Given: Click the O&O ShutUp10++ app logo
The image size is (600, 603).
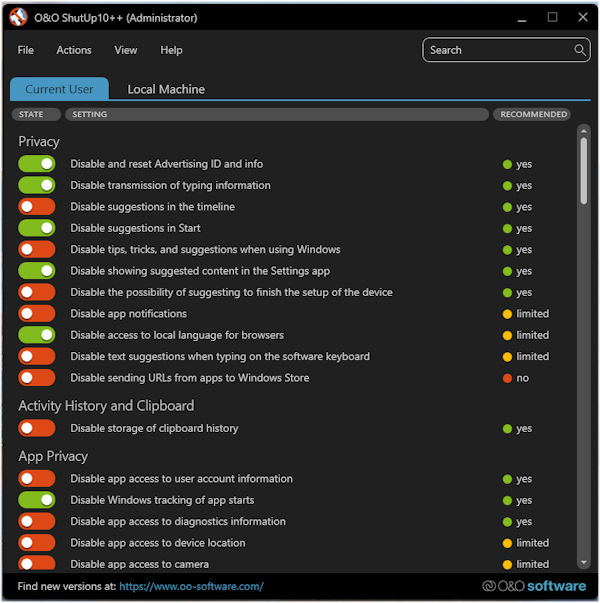Looking at the screenshot, I should 18,17.
